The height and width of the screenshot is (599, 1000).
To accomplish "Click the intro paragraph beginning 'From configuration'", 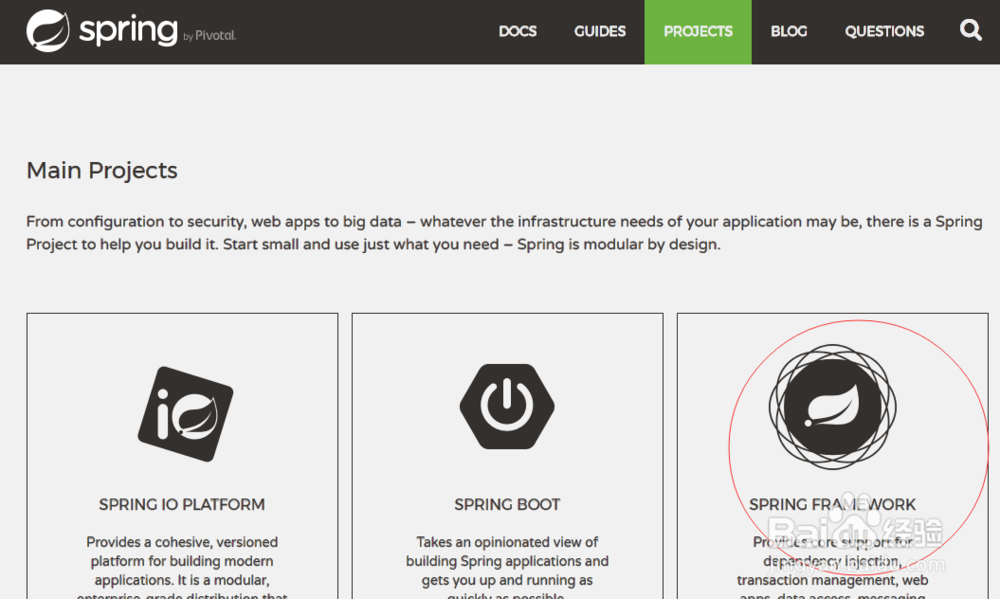I will click(x=504, y=233).
